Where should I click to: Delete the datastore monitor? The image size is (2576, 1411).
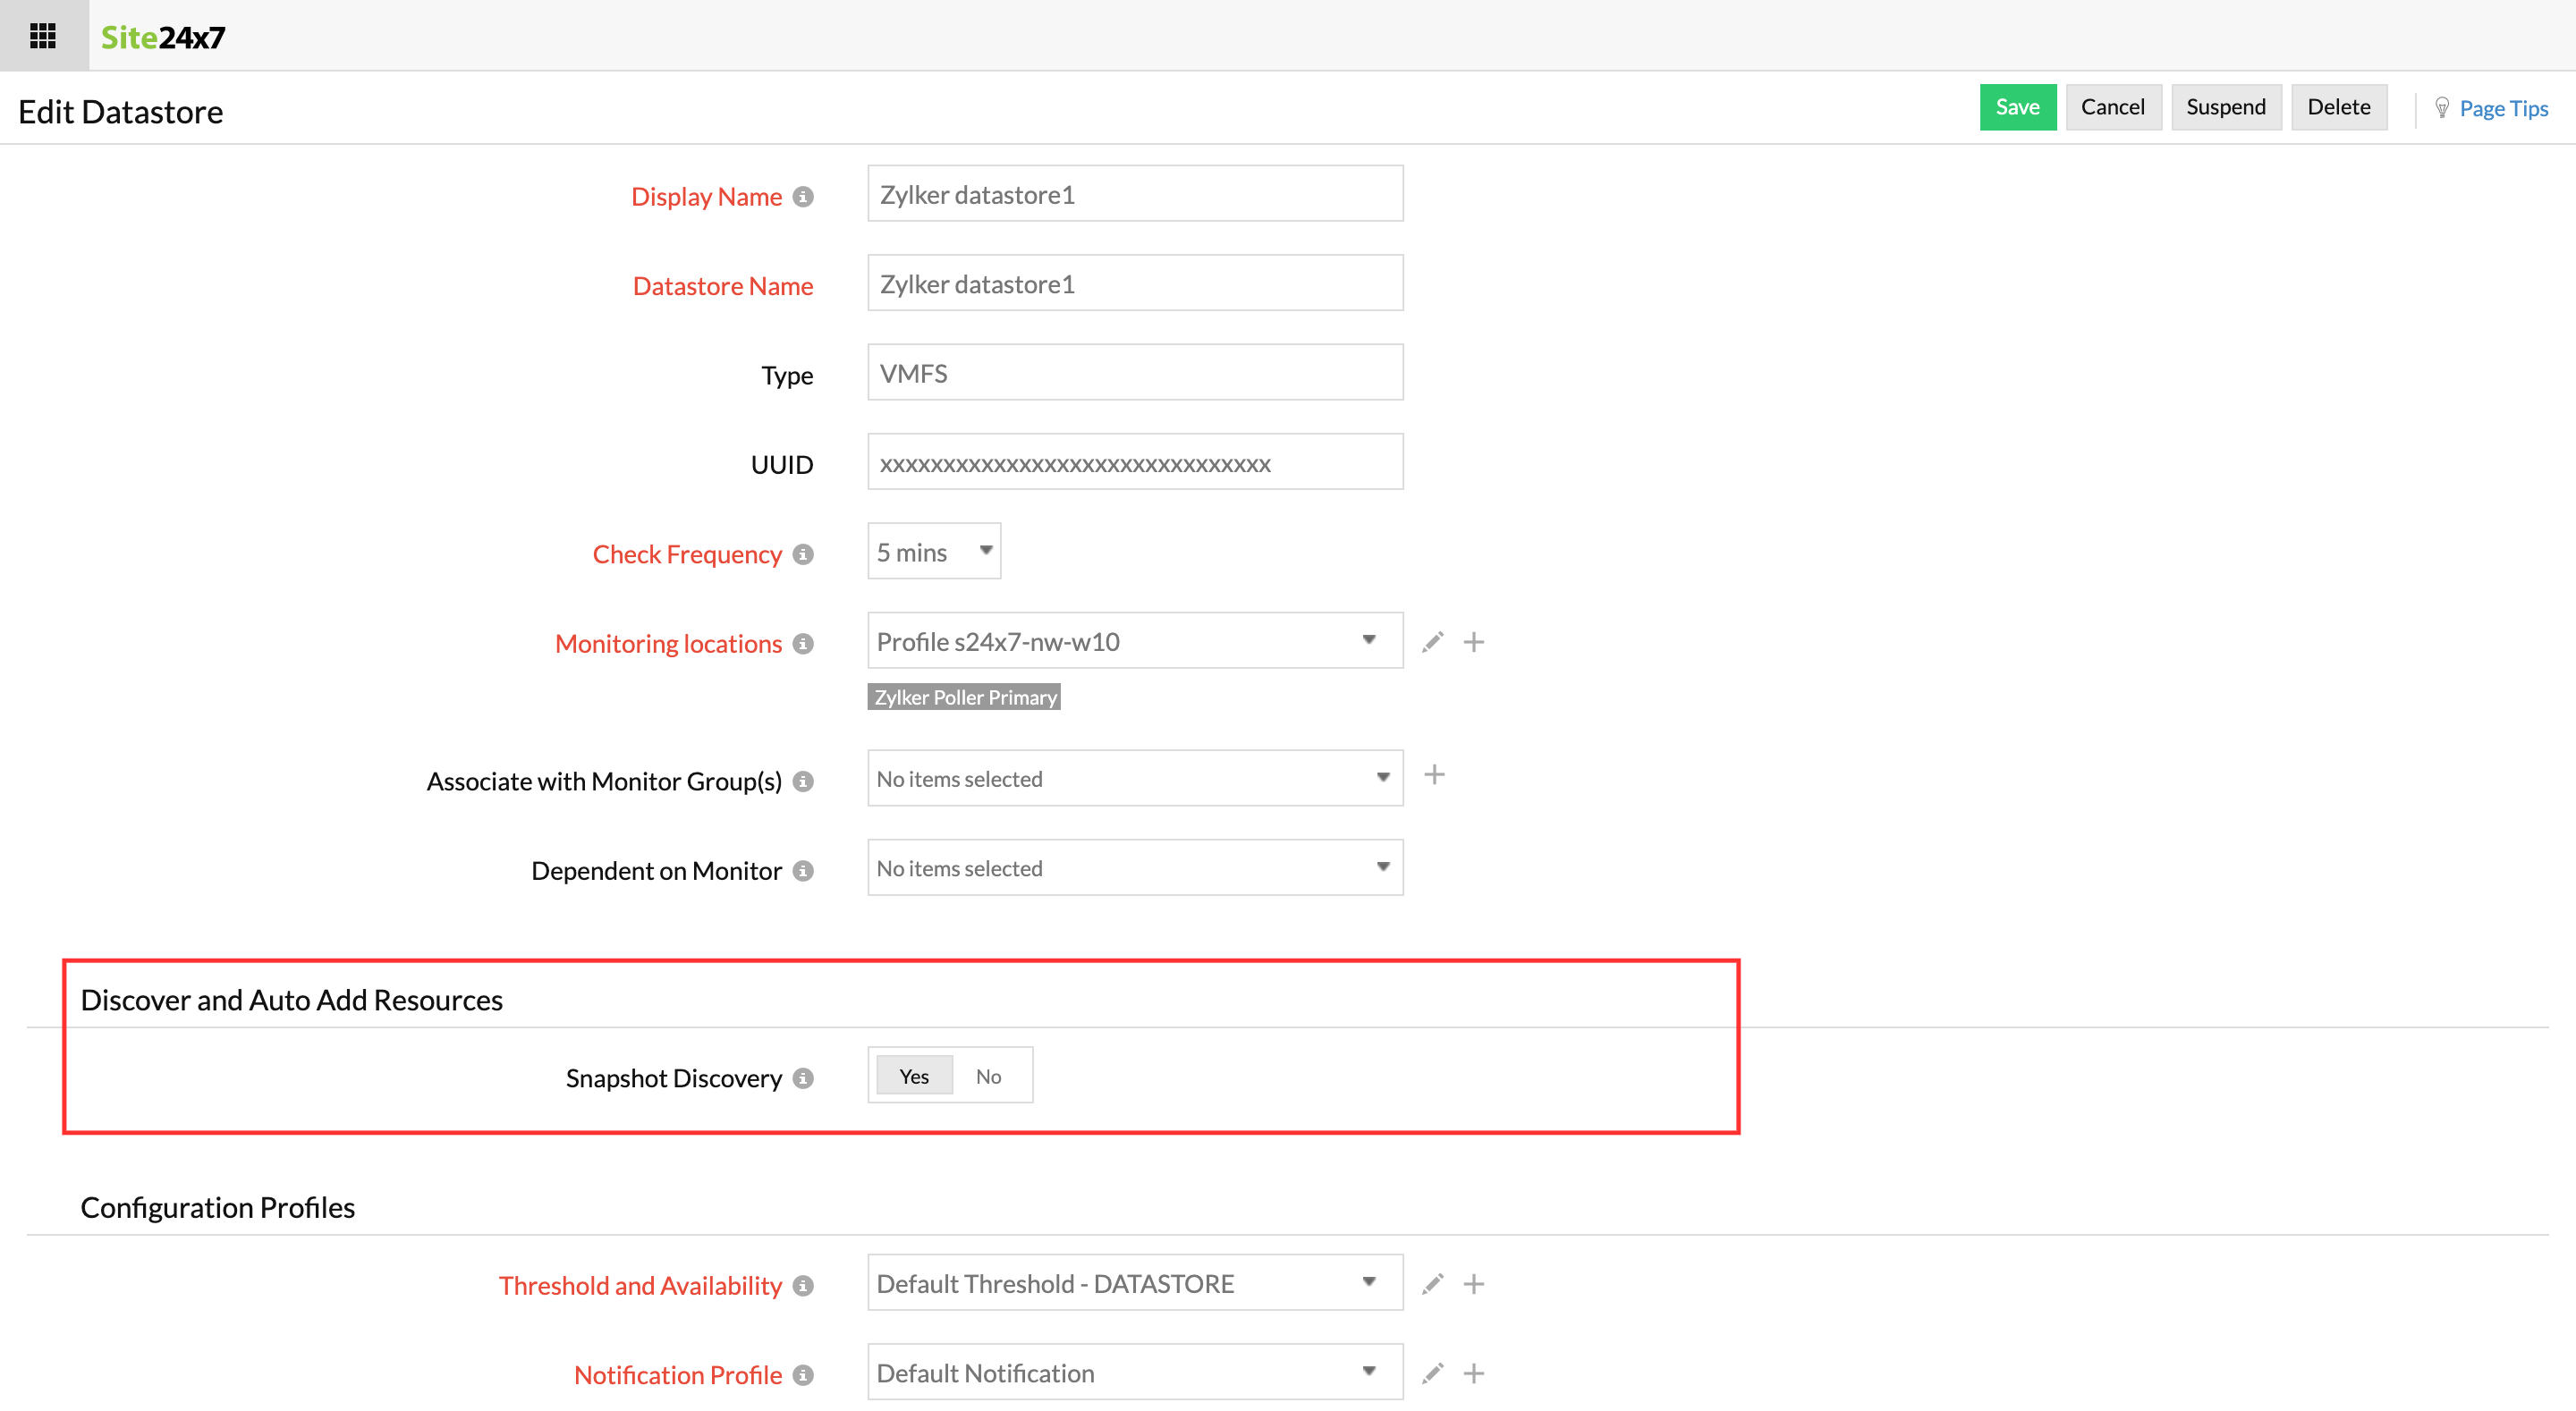(x=2339, y=106)
